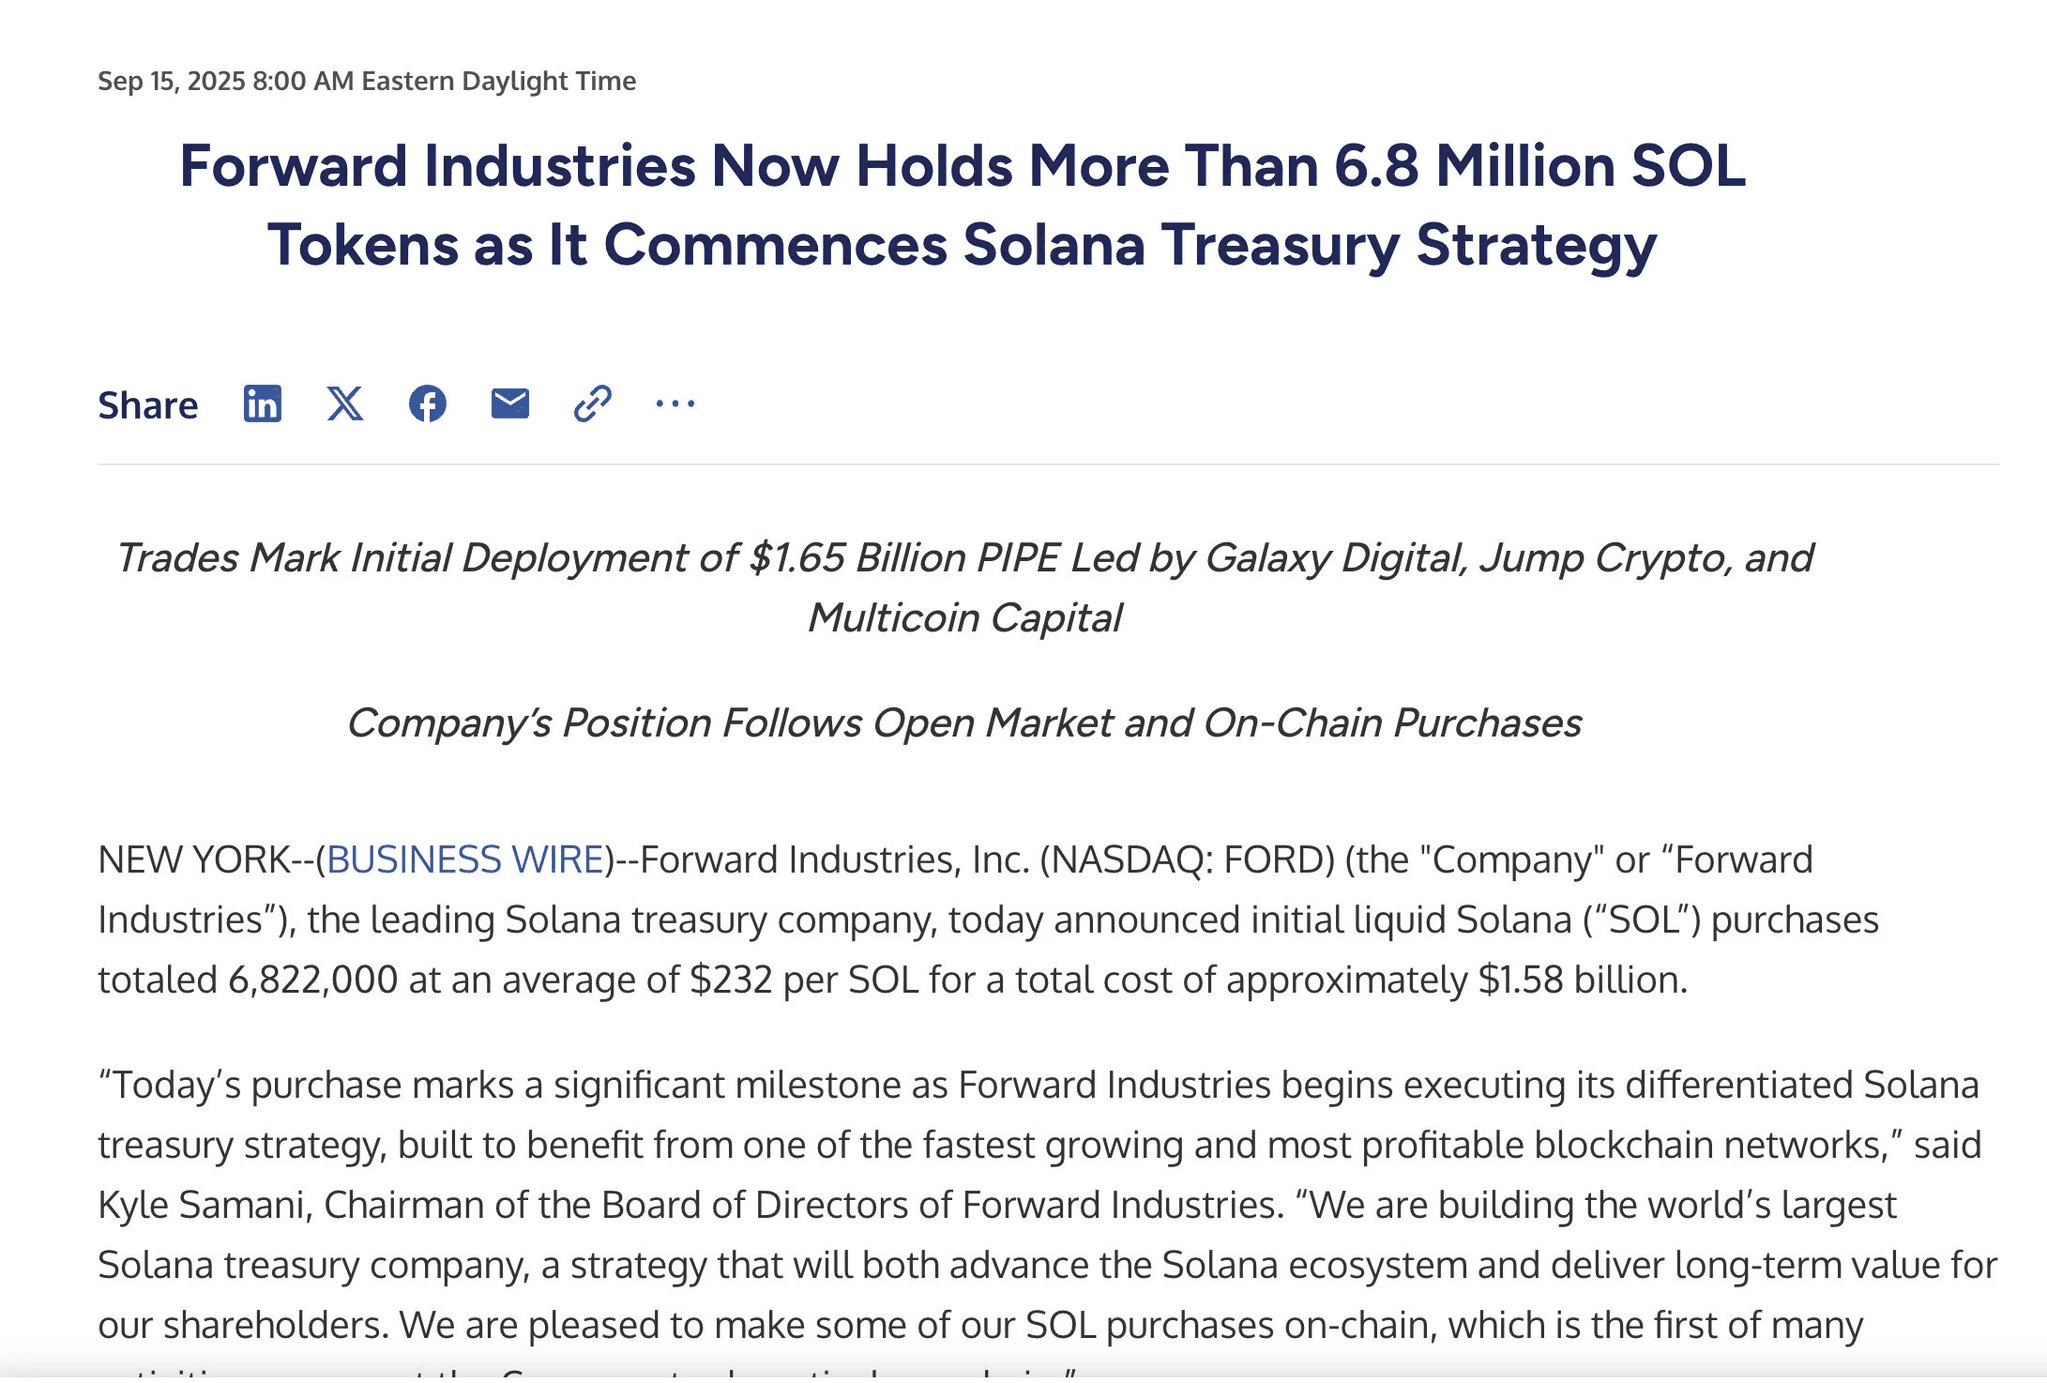Image resolution: width=2047 pixels, height=1383 pixels.
Task: Click the Facebook share icon
Action: [428, 404]
